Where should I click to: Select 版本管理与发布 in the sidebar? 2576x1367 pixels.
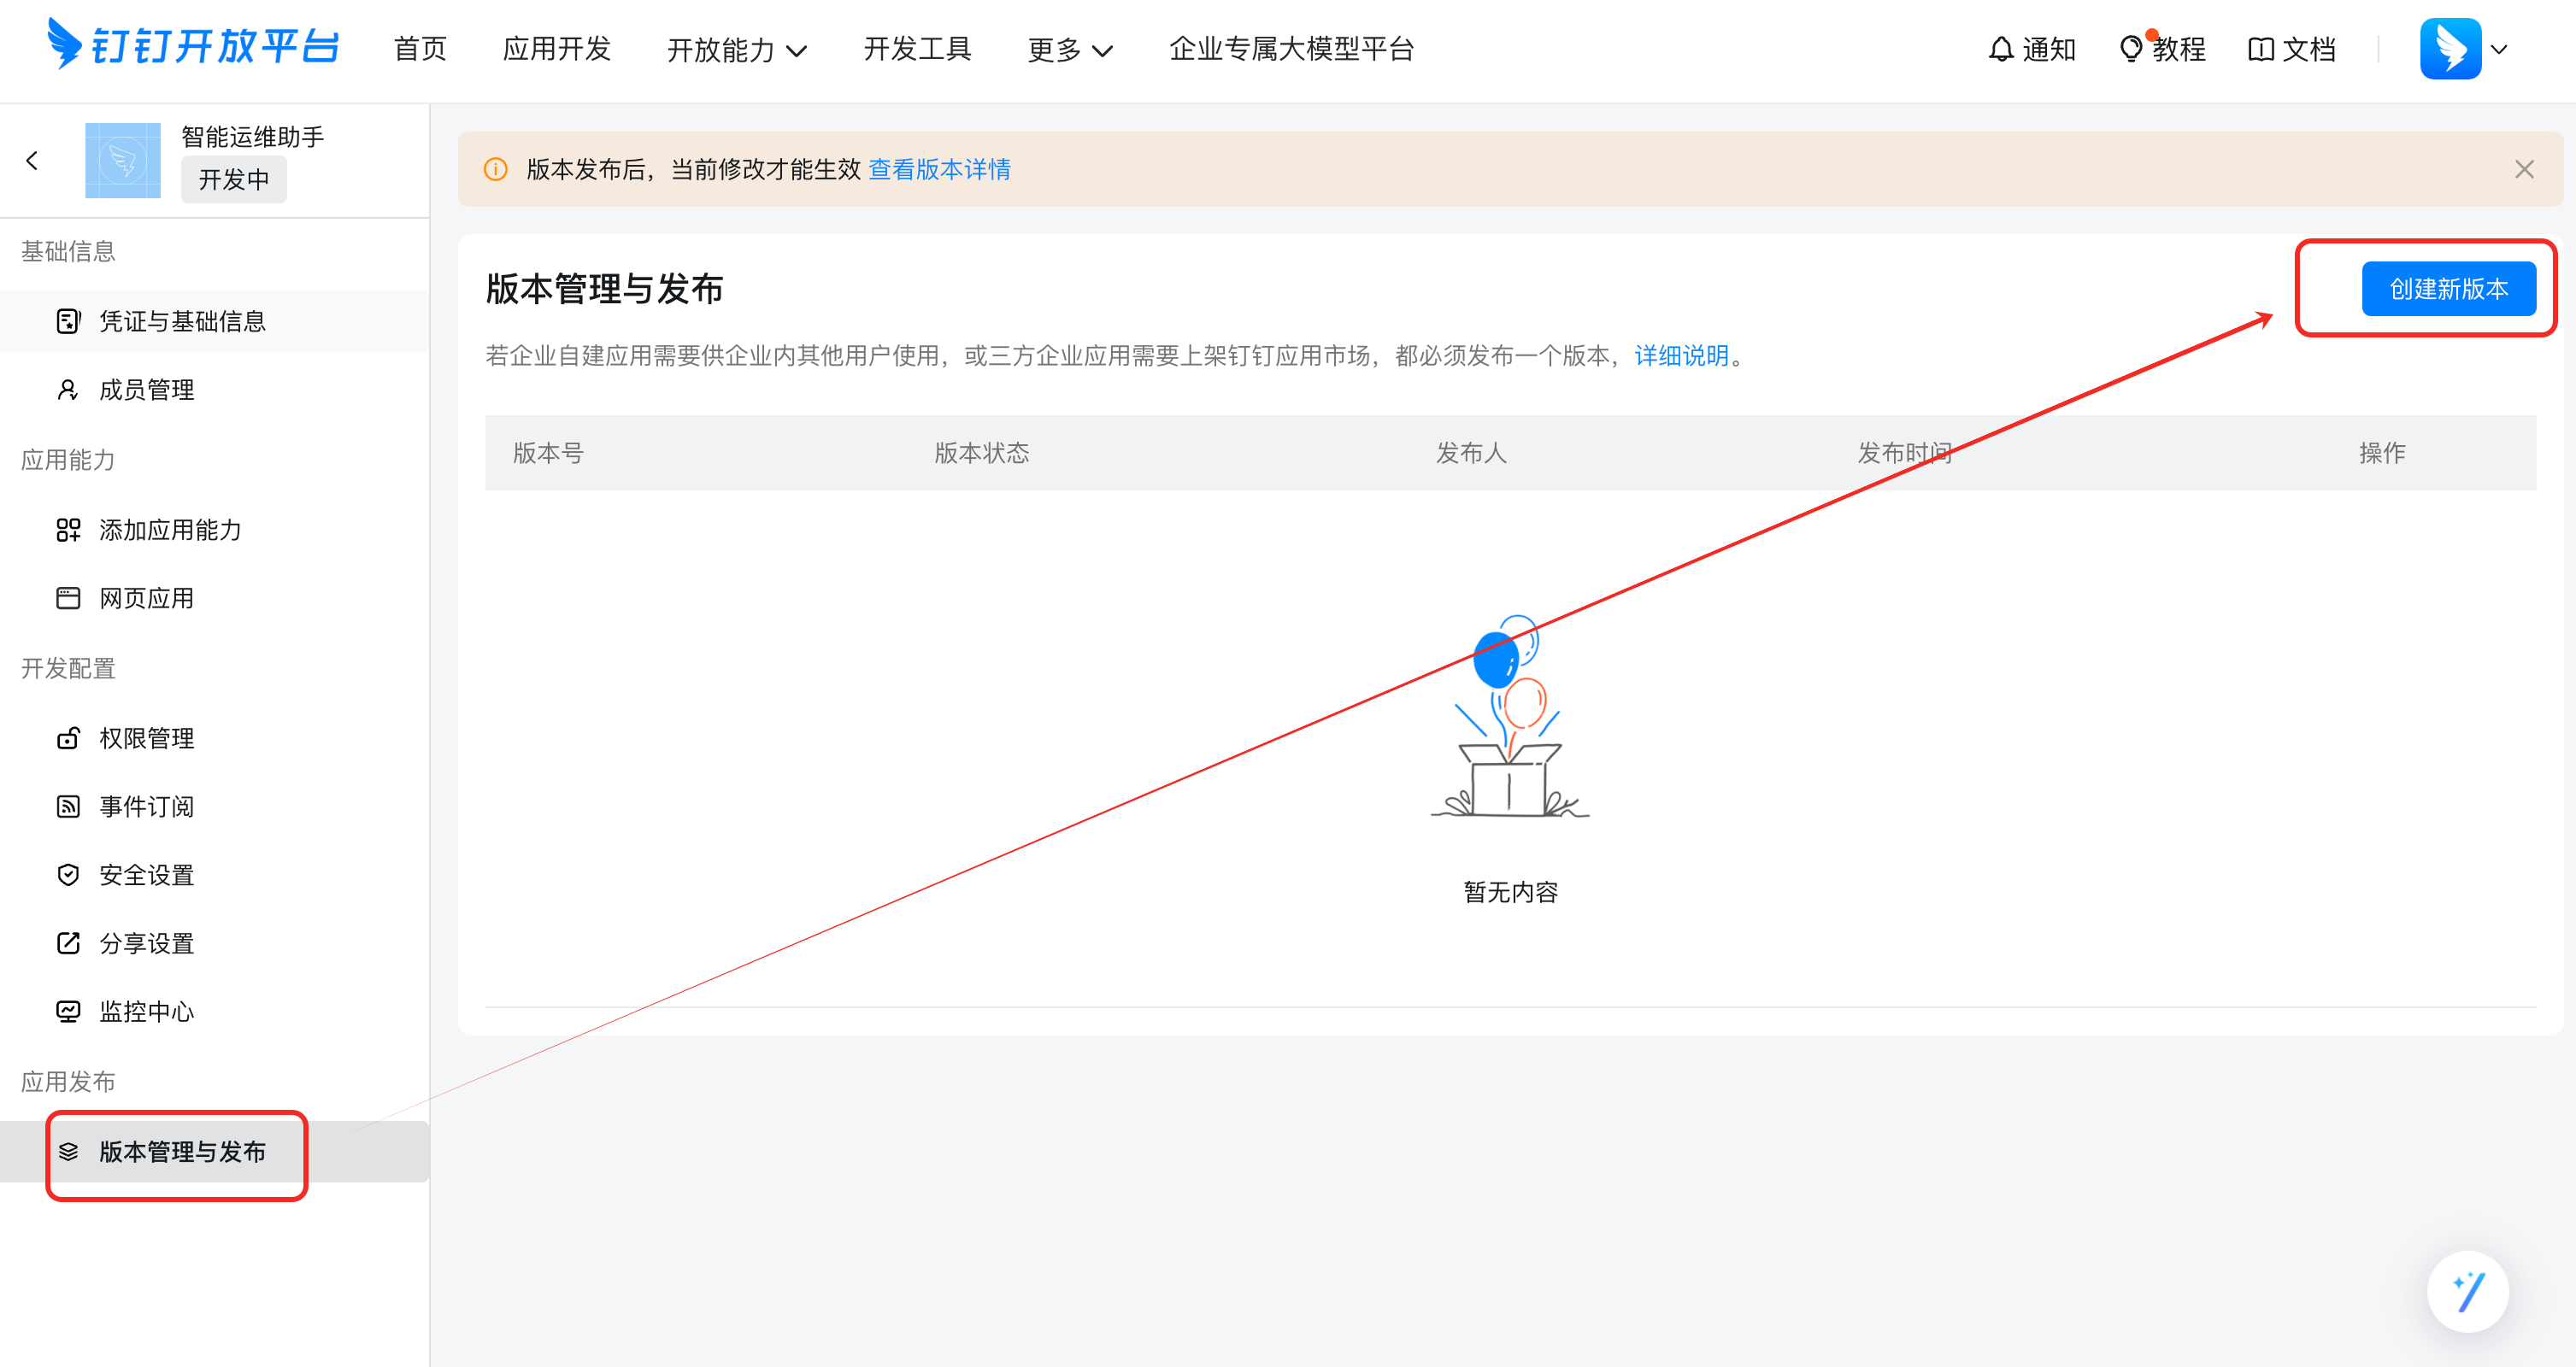215,1151
